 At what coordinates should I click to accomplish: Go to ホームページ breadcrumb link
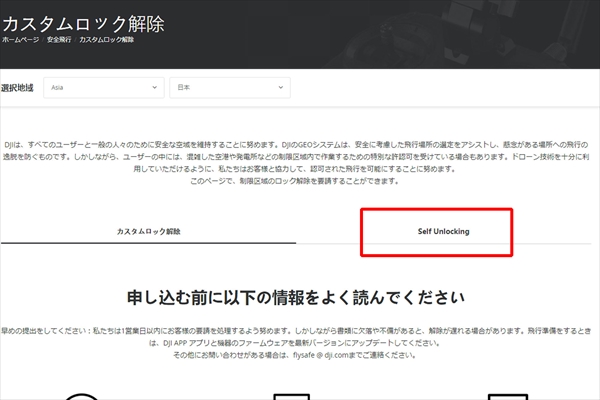pos(21,40)
